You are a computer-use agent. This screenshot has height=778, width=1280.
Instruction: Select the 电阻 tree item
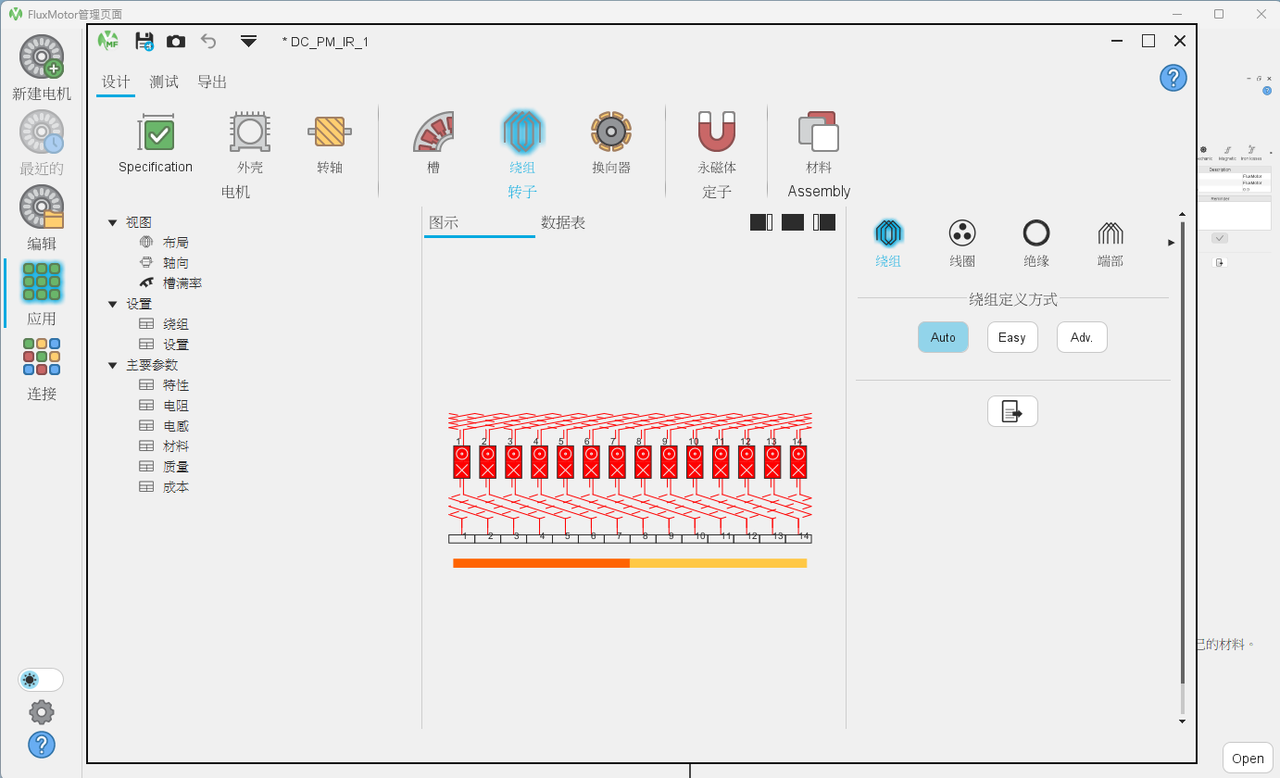point(175,406)
